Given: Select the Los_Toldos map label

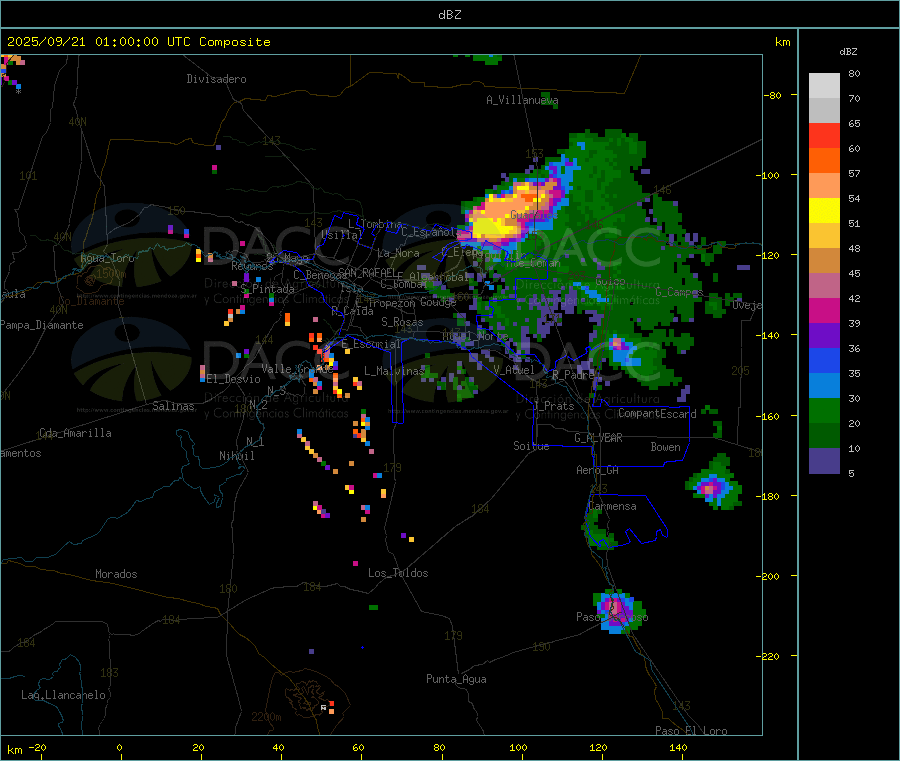Looking at the screenshot, I should click(398, 573).
